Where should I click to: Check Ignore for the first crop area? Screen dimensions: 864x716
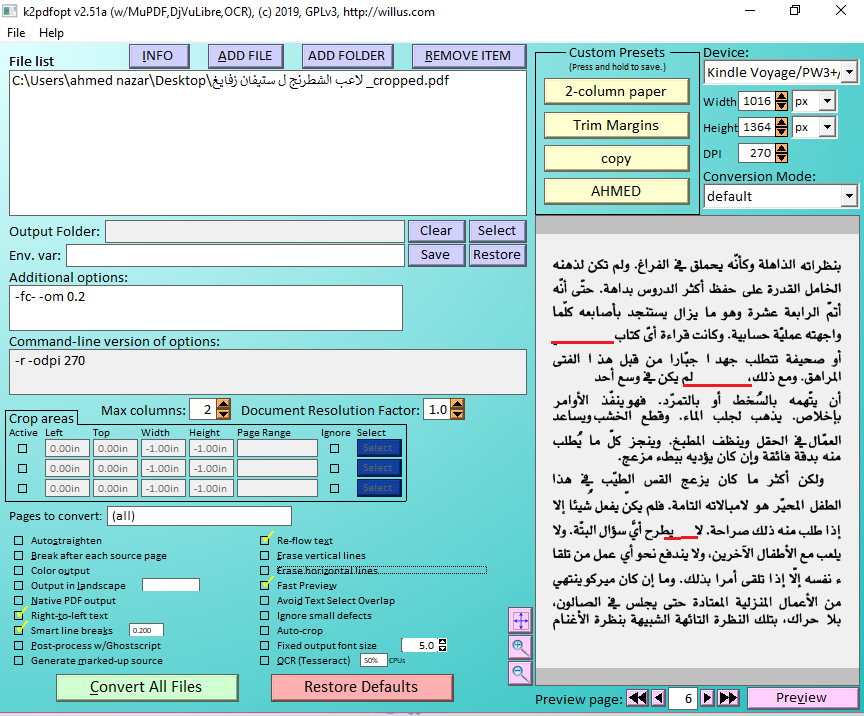pyautogui.click(x=334, y=448)
